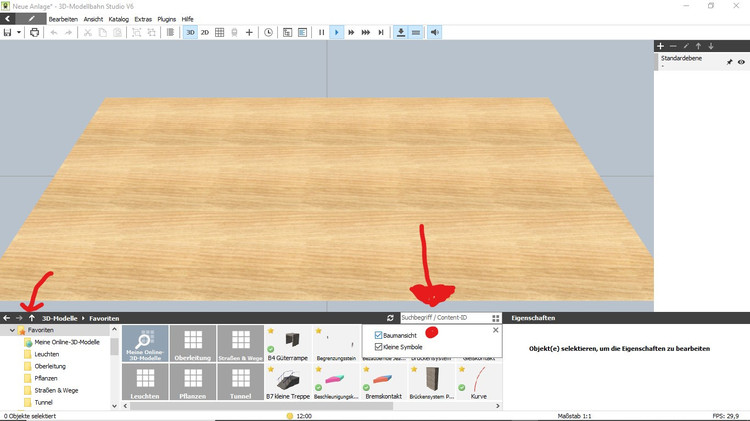Screen dimensions: 750x421
Task: Hide the Standardebene layer via eye icon
Action: pos(741,62)
